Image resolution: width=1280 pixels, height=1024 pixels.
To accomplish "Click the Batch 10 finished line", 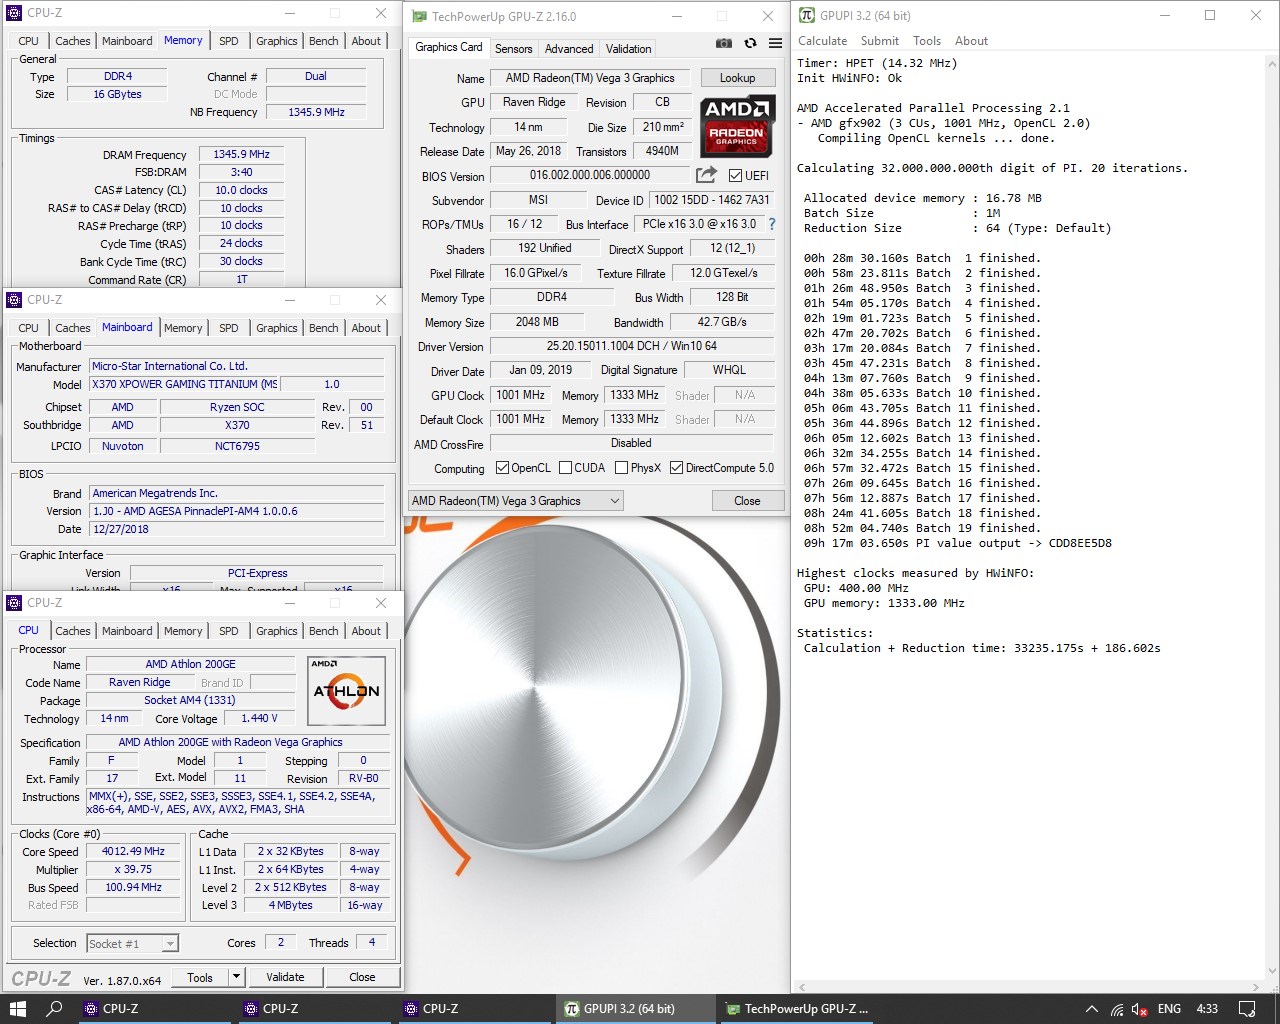I will click(922, 393).
